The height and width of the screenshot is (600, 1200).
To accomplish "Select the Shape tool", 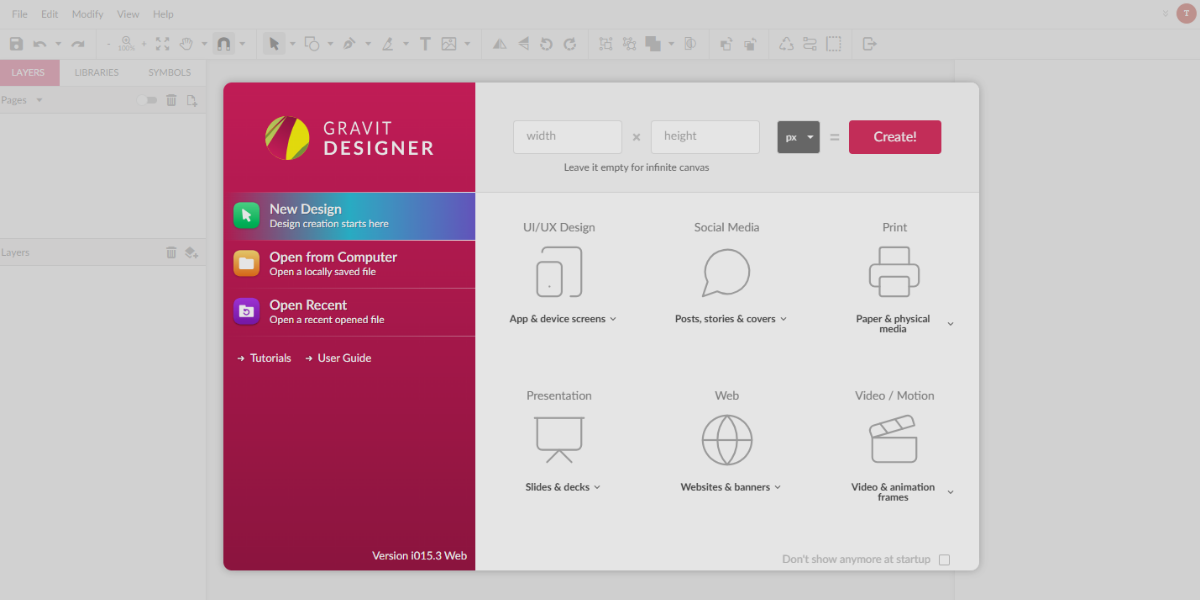I will (310, 44).
